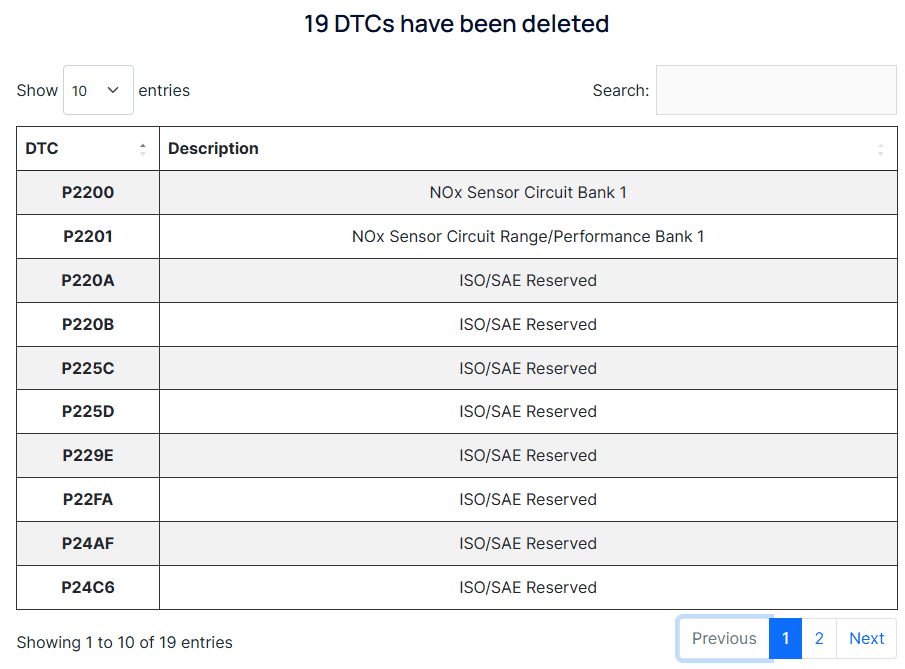
Task: Sort by Description column arrows
Action: coord(880,149)
